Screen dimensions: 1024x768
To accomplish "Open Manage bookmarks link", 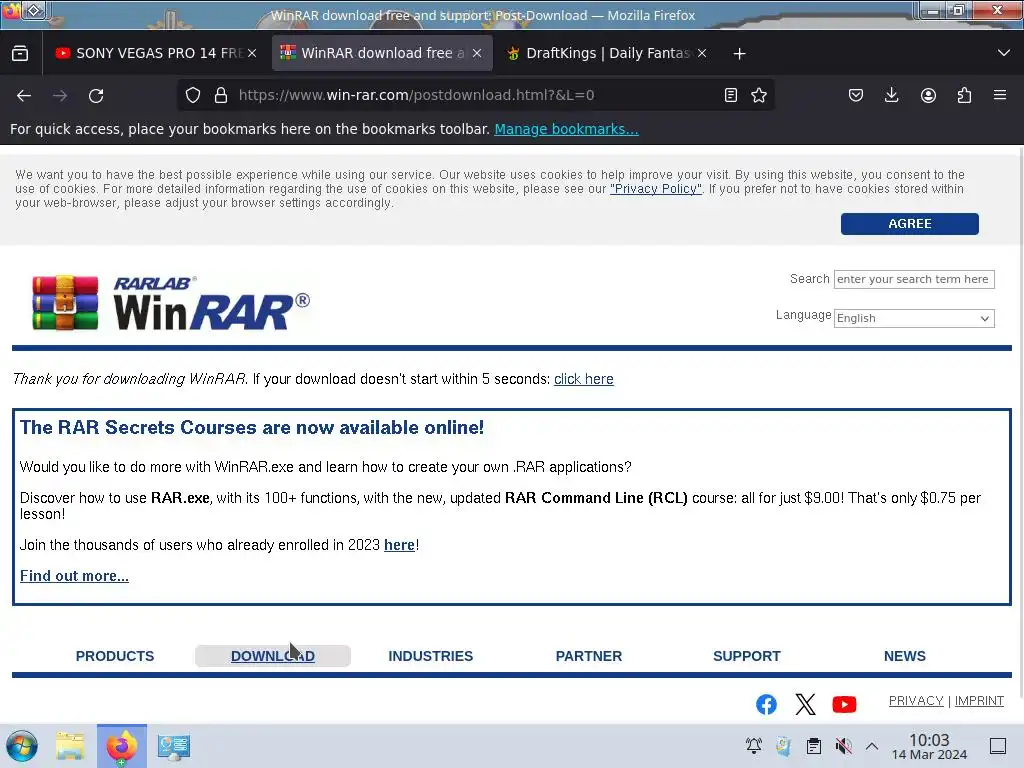I will (566, 129).
